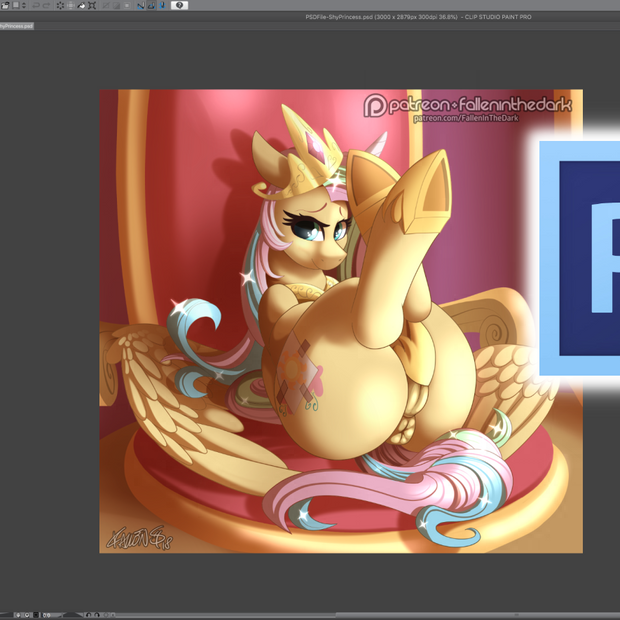This screenshot has width=620, height=620.
Task: Open the question mark help button
Action: pos(179,5)
